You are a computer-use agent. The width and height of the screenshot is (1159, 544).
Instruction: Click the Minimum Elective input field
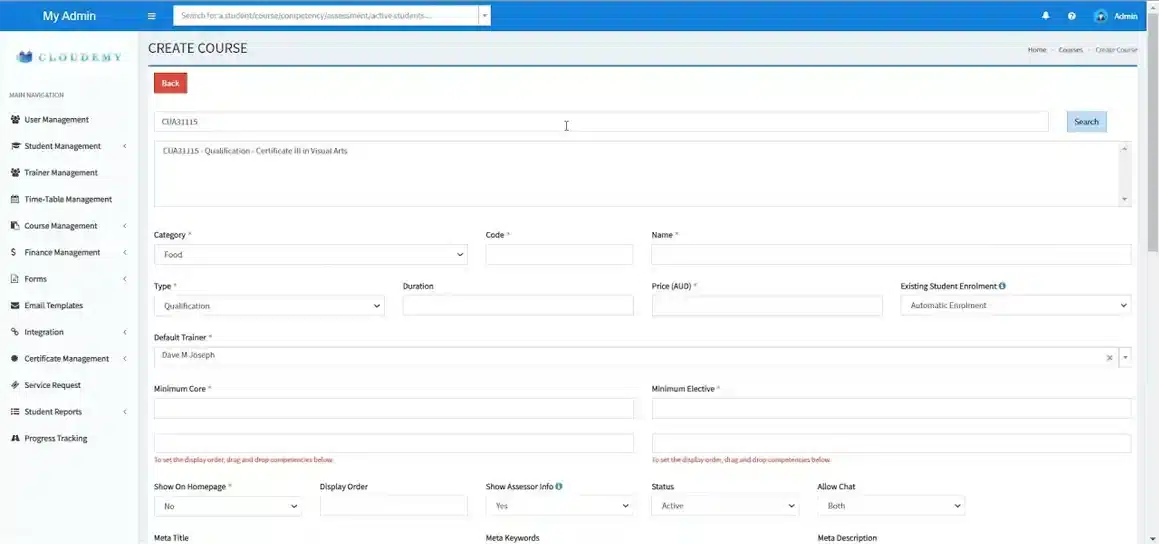click(891, 409)
